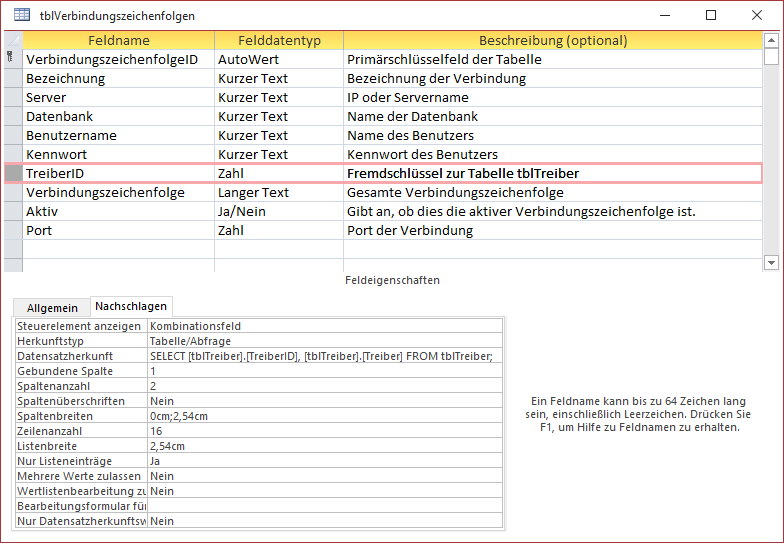The height and width of the screenshot is (543, 784).
Task: Select the Aktiv field name cell
Action: click(x=118, y=211)
